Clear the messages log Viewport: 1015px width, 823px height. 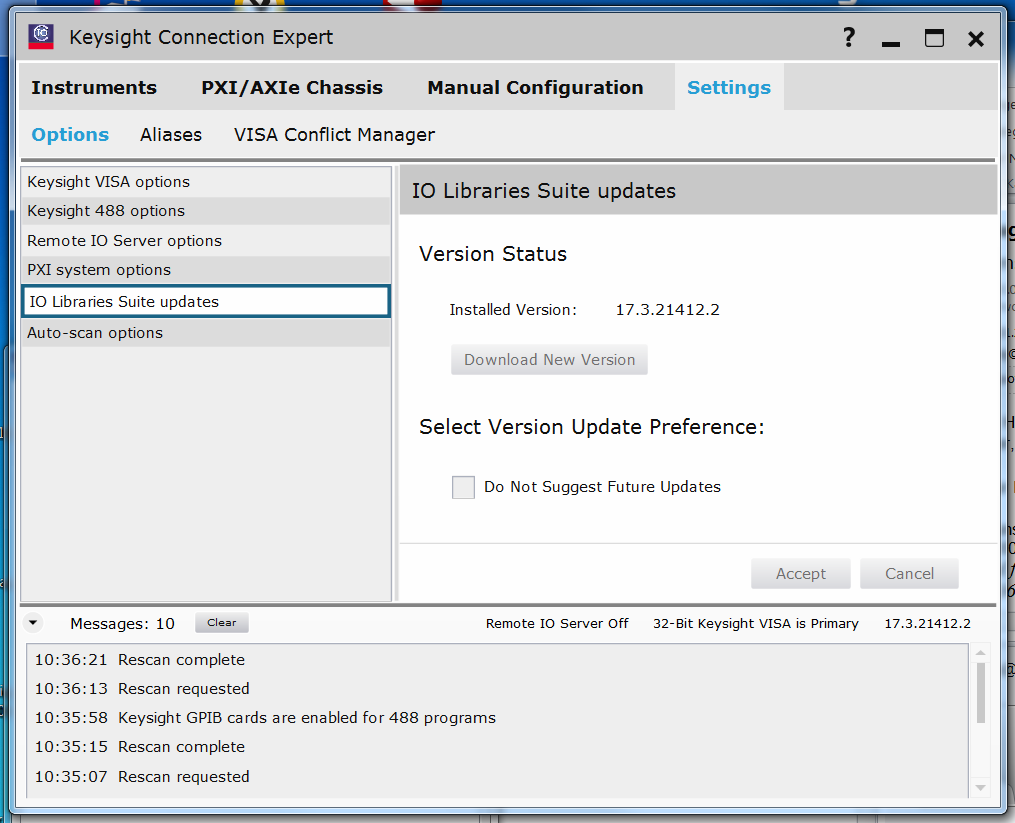[x=222, y=623]
